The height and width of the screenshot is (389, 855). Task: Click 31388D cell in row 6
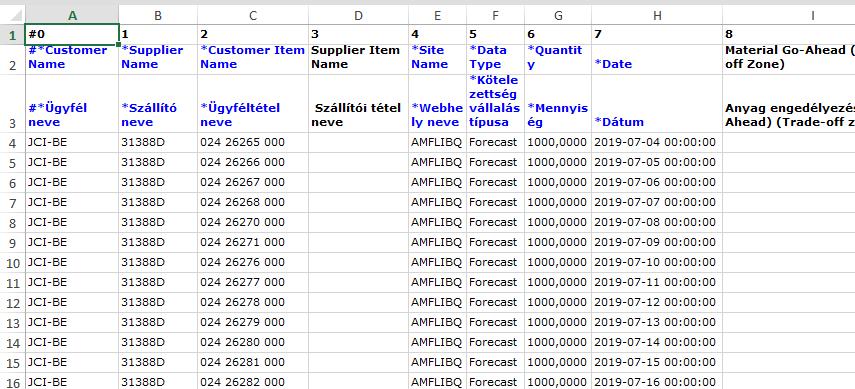click(158, 182)
